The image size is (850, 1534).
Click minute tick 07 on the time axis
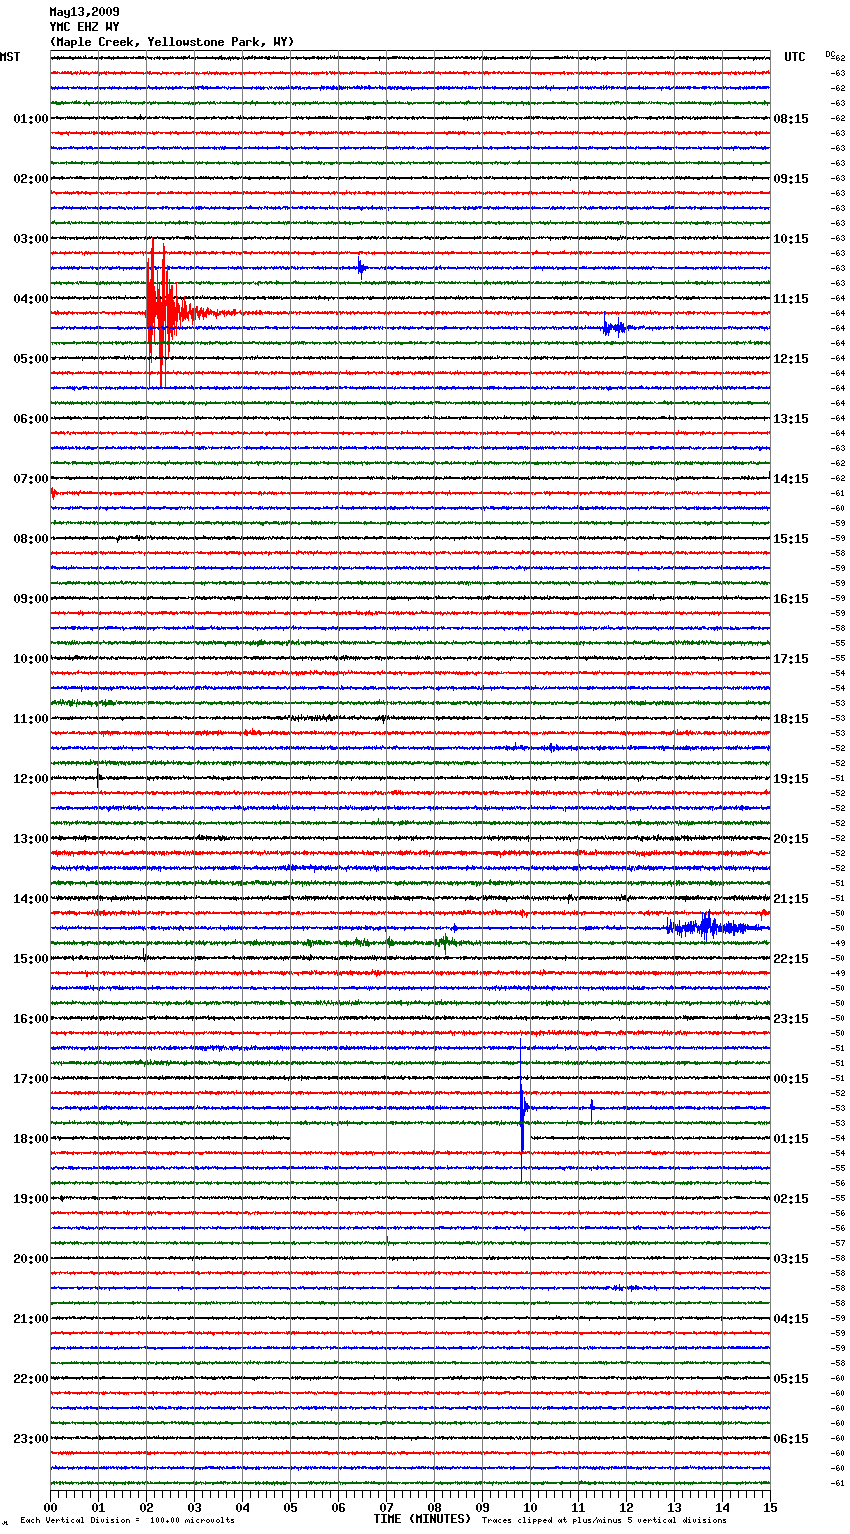(x=386, y=1507)
